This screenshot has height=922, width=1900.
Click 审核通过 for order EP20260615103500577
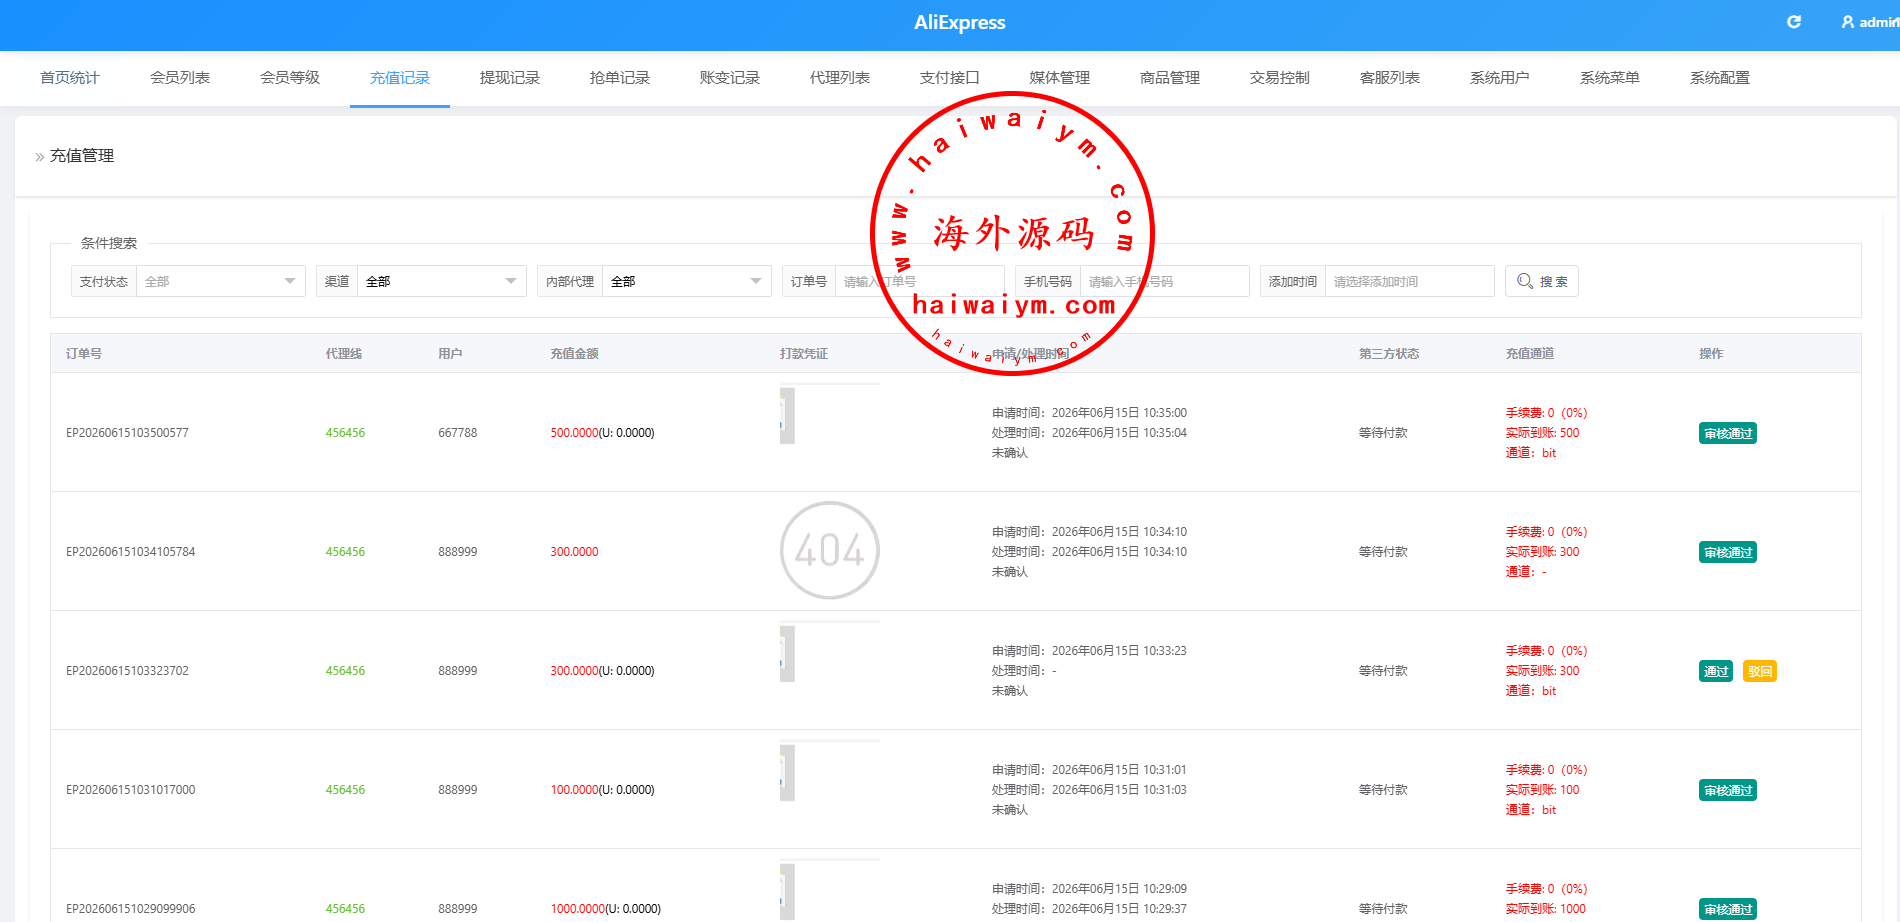pyautogui.click(x=1728, y=433)
